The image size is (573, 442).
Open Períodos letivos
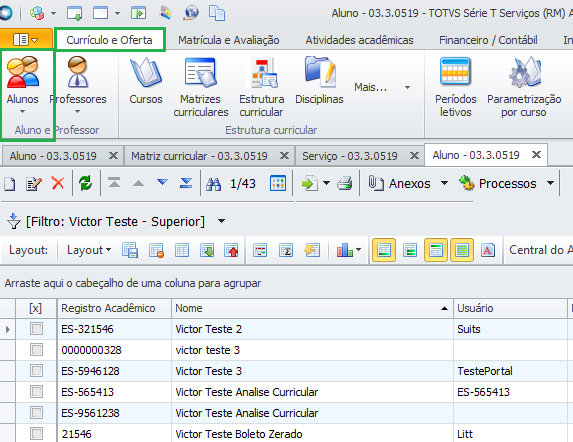455,87
